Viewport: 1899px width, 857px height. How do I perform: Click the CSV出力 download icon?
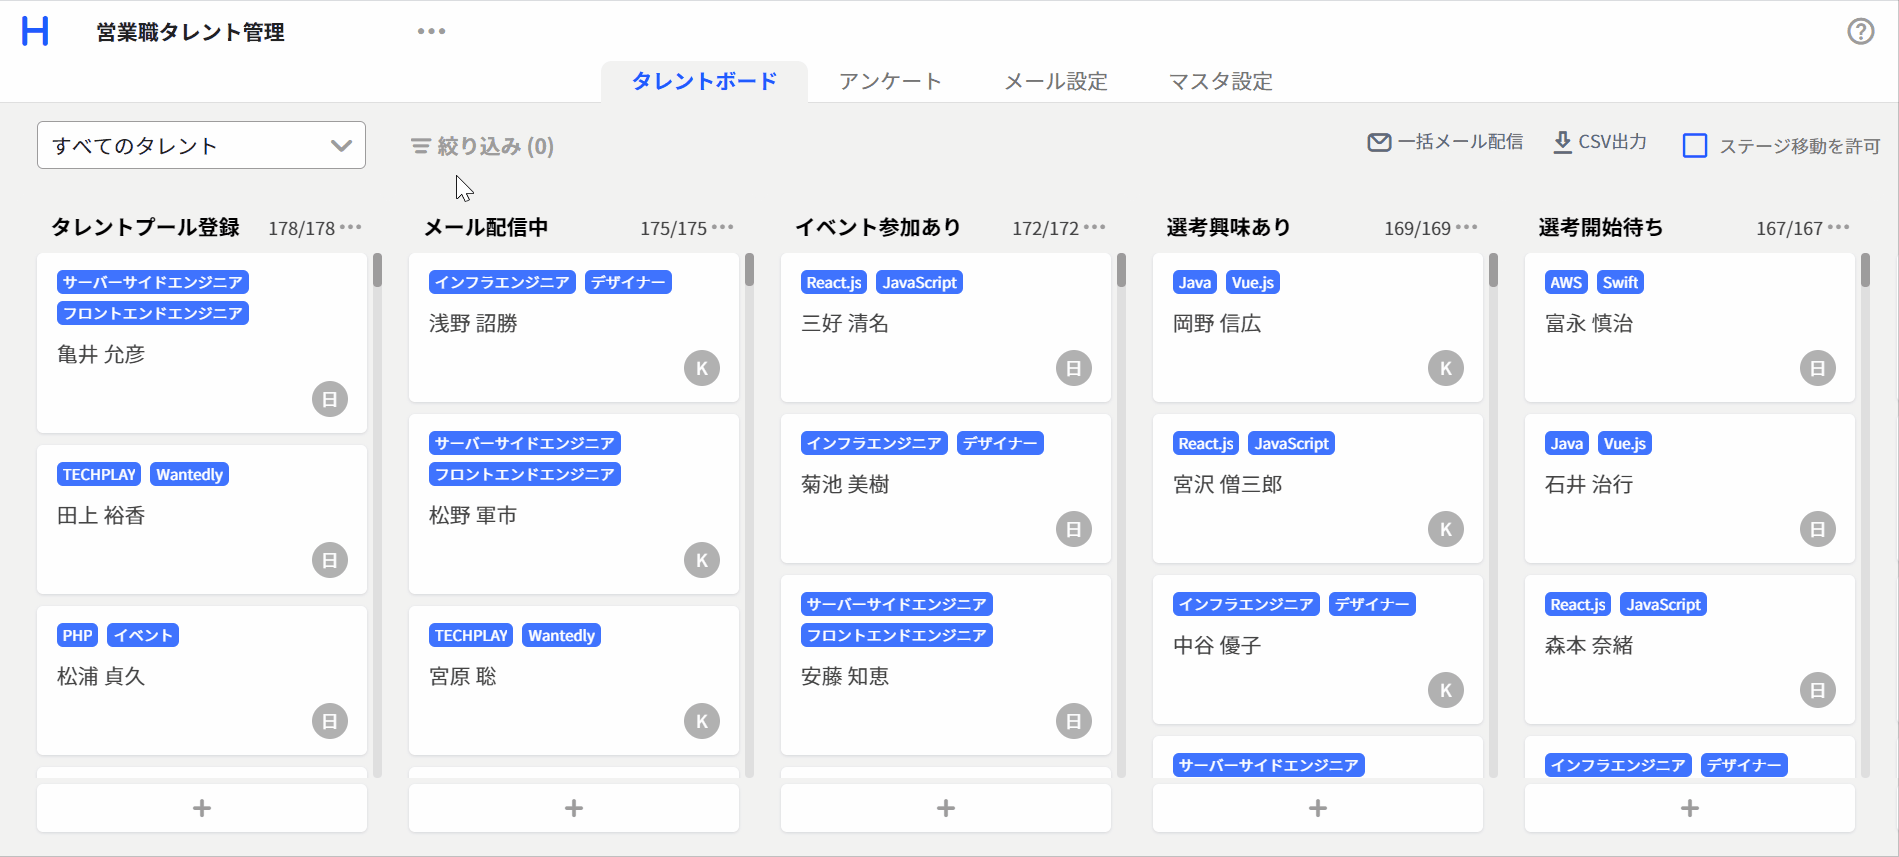[x=1561, y=143]
